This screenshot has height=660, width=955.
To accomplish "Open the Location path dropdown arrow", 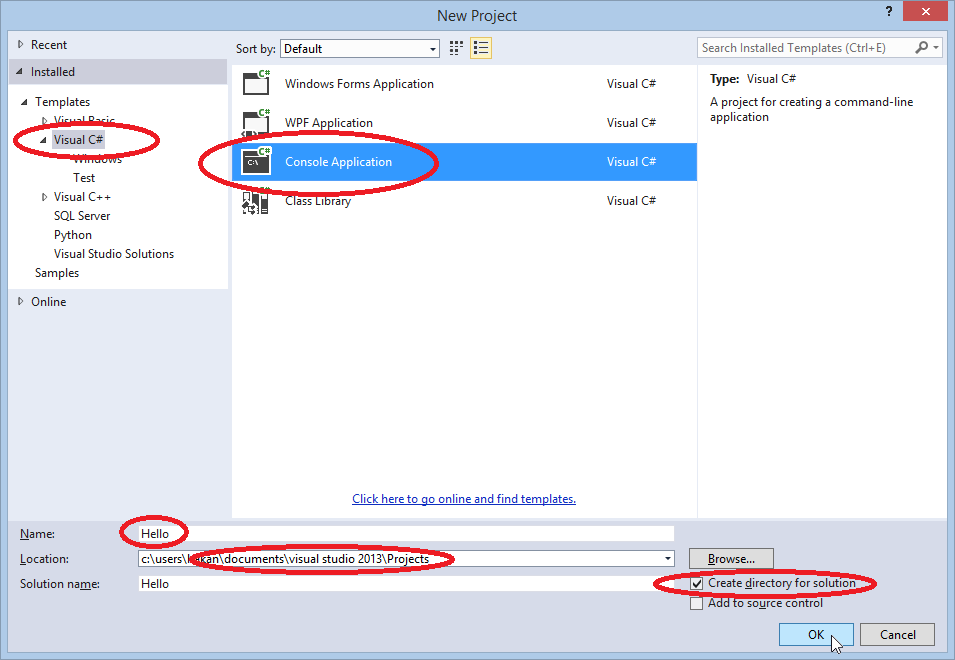I will (x=668, y=558).
